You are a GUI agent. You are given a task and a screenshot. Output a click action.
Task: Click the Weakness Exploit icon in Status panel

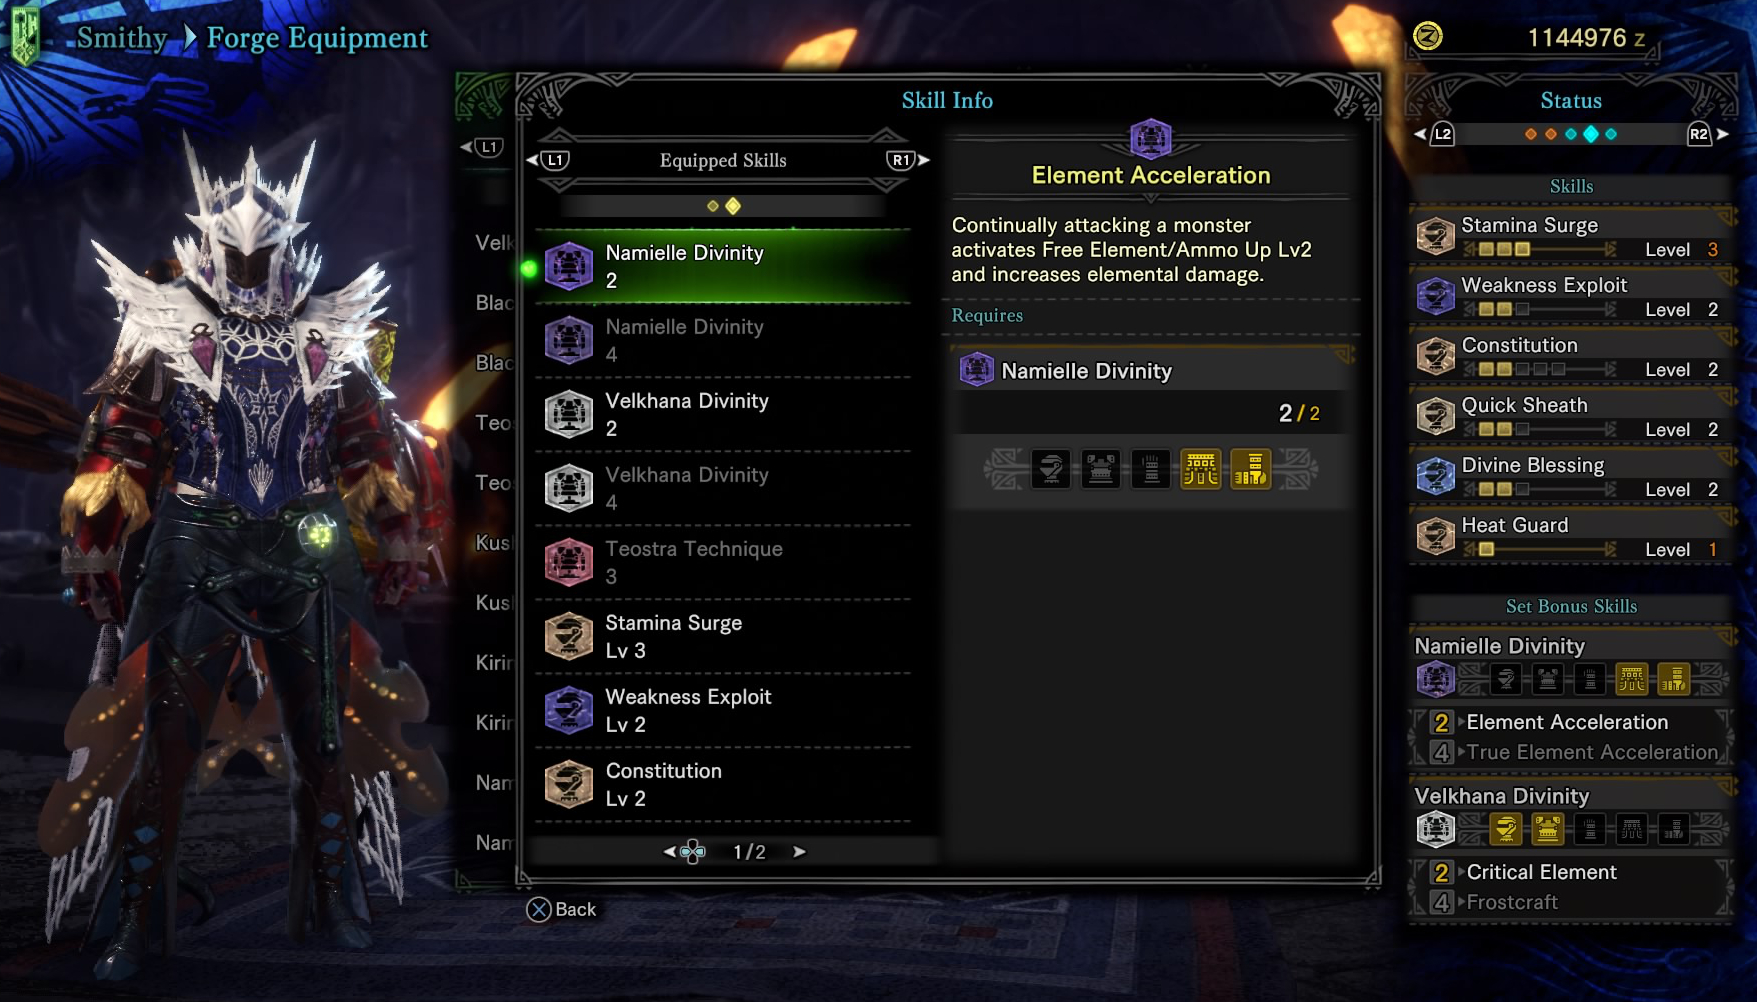click(1436, 297)
